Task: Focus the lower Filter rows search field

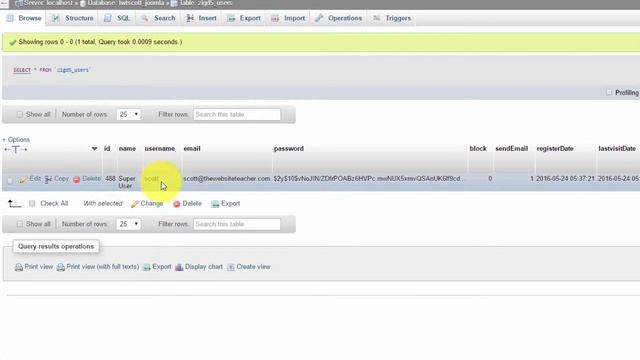Action: pos(237,224)
